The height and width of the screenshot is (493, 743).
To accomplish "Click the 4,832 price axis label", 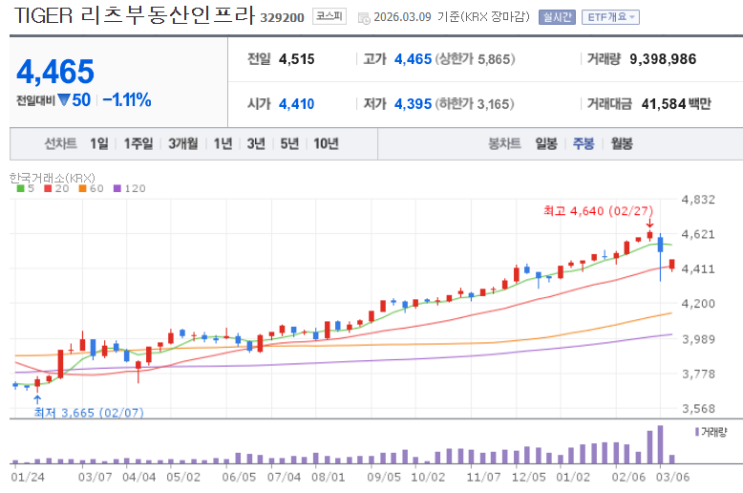I will pyautogui.click(x=698, y=200).
